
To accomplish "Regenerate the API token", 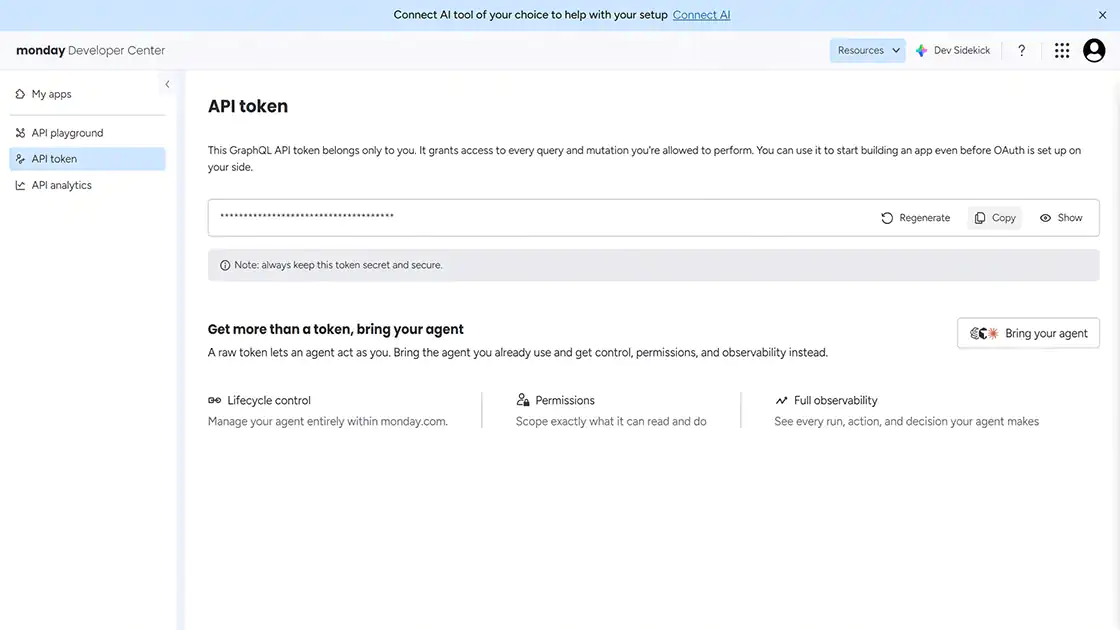I will pyautogui.click(x=915, y=218).
